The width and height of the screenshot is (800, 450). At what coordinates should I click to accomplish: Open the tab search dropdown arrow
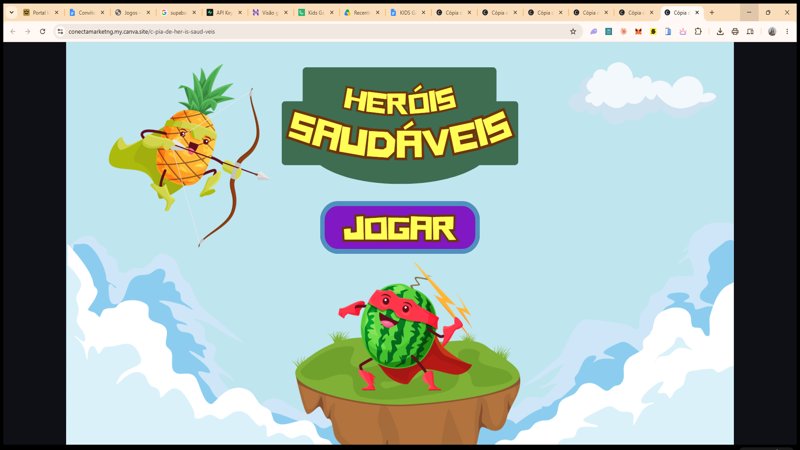(x=11, y=12)
